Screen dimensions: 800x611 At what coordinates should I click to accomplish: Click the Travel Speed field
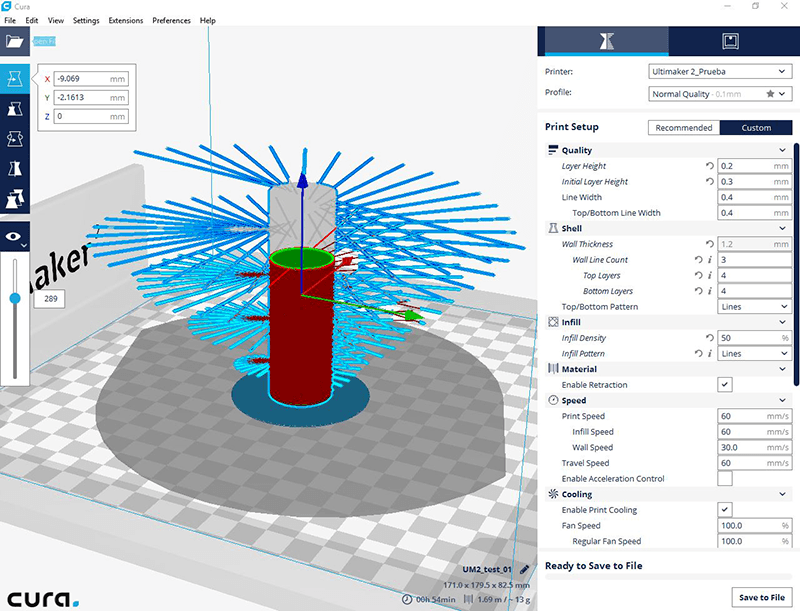coord(755,463)
